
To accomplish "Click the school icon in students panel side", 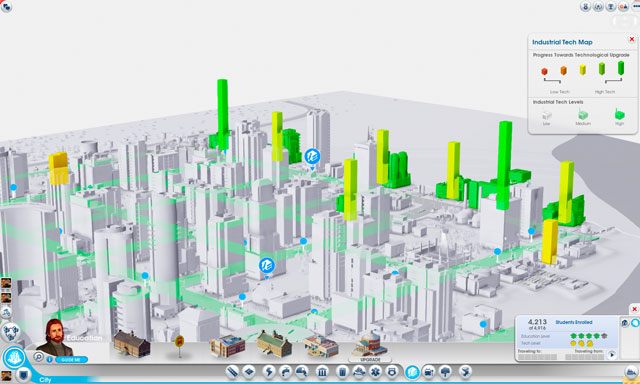I will pos(625,323).
